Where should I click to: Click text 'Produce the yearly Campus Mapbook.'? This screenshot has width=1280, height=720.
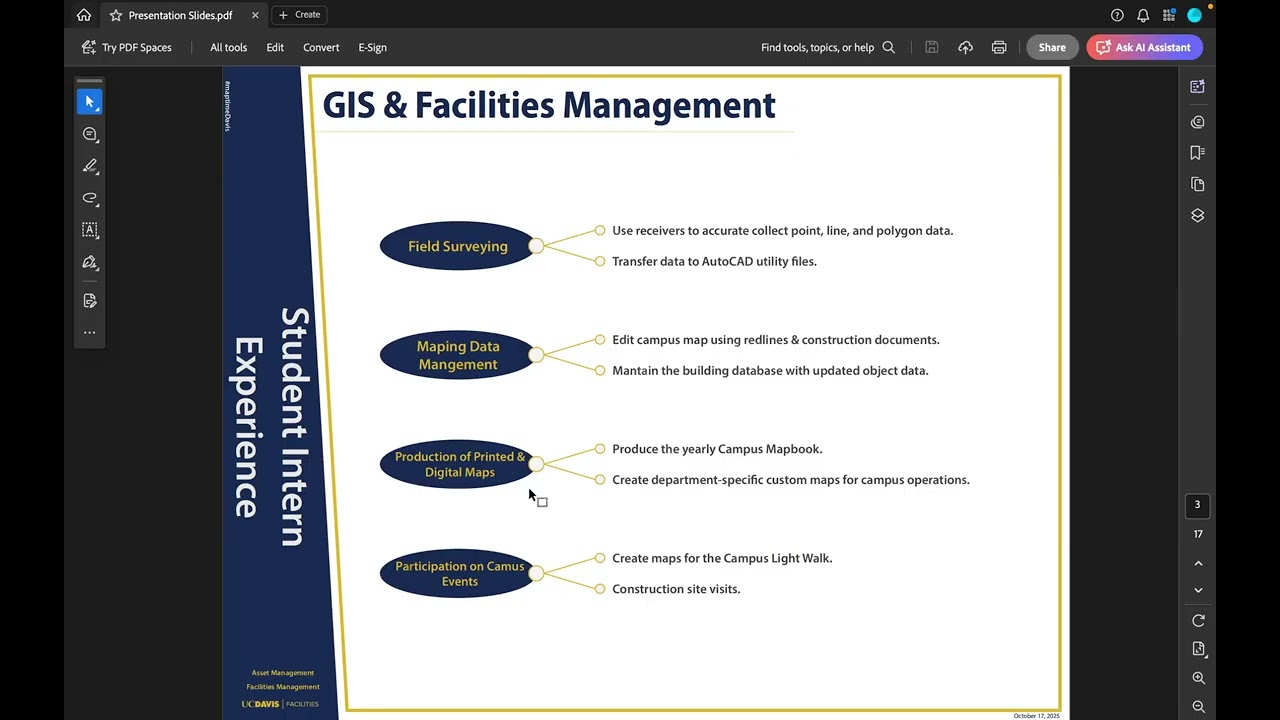717,449
